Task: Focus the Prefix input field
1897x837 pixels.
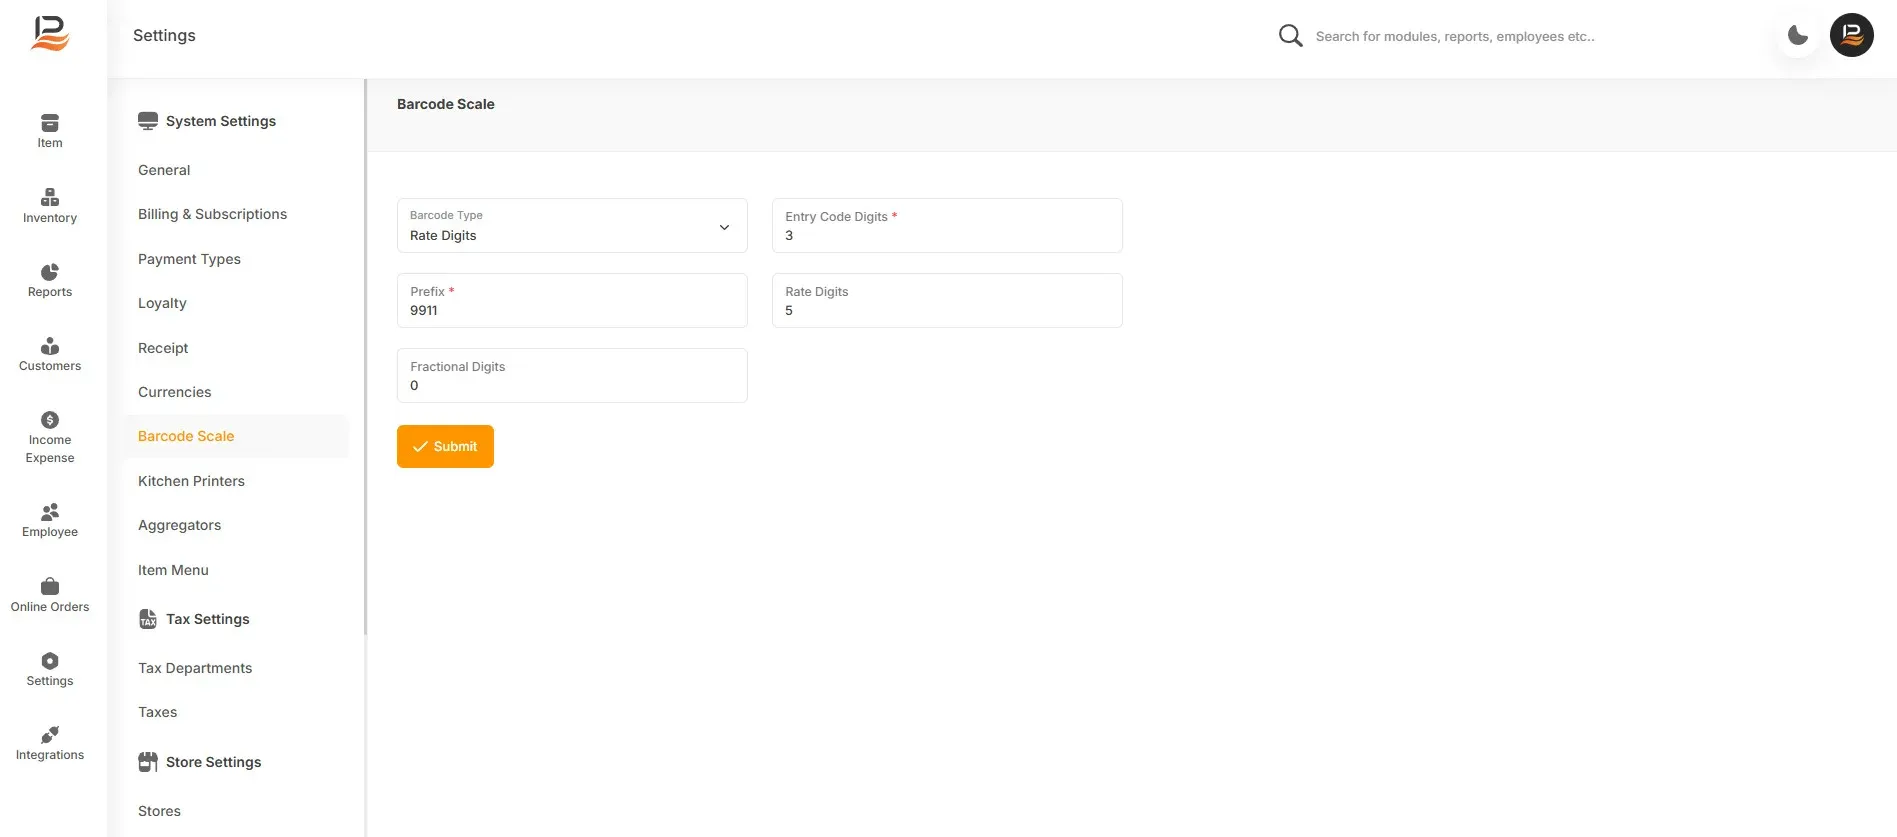Action: [572, 301]
